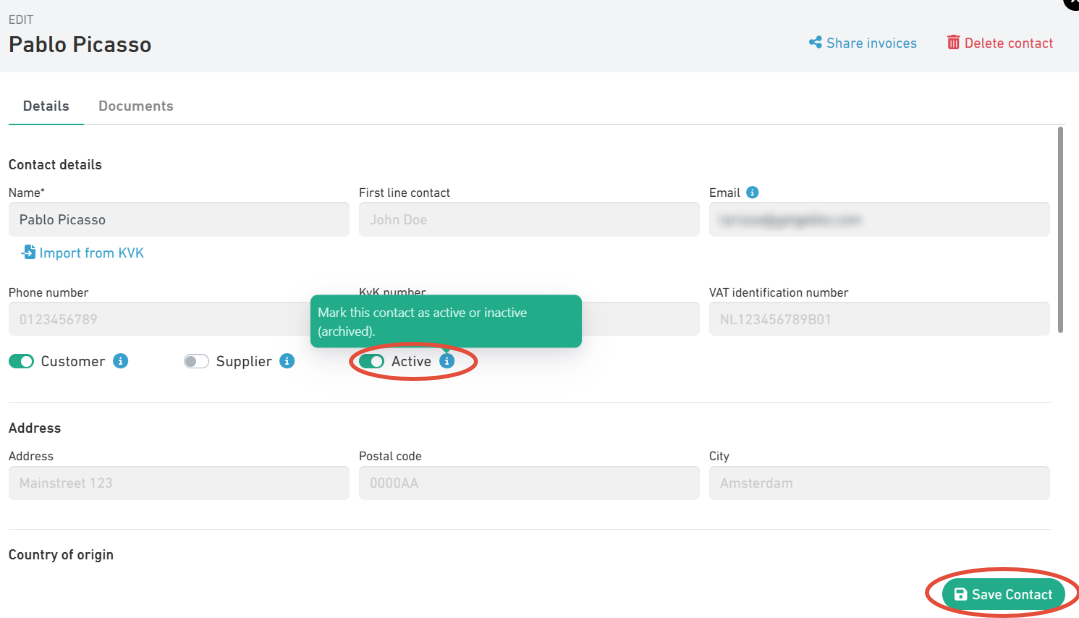The height and width of the screenshot is (618, 1079).
Task: Focus the Address field with Mainstreet 123
Action: pos(179,483)
